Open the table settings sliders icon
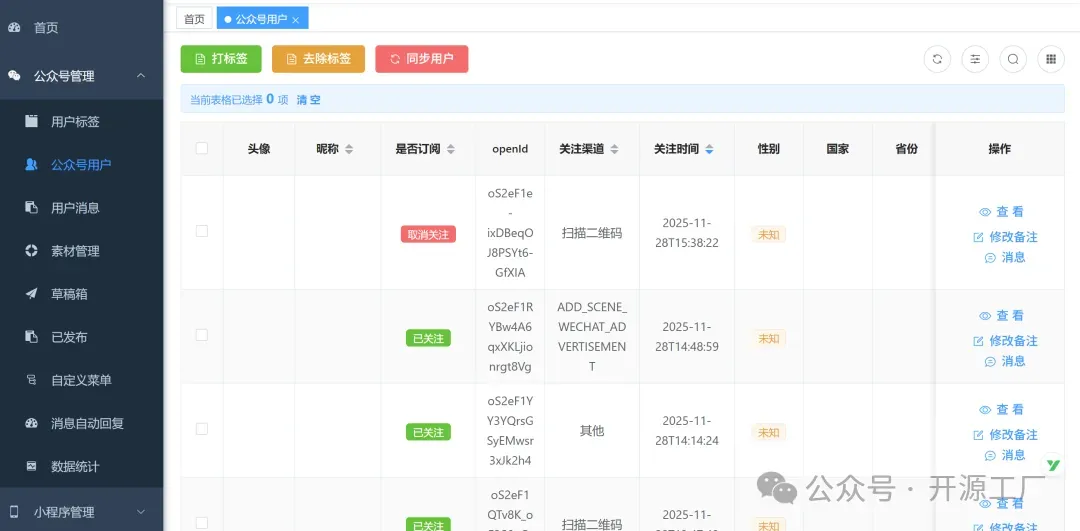Image resolution: width=1080 pixels, height=531 pixels. pos(975,59)
